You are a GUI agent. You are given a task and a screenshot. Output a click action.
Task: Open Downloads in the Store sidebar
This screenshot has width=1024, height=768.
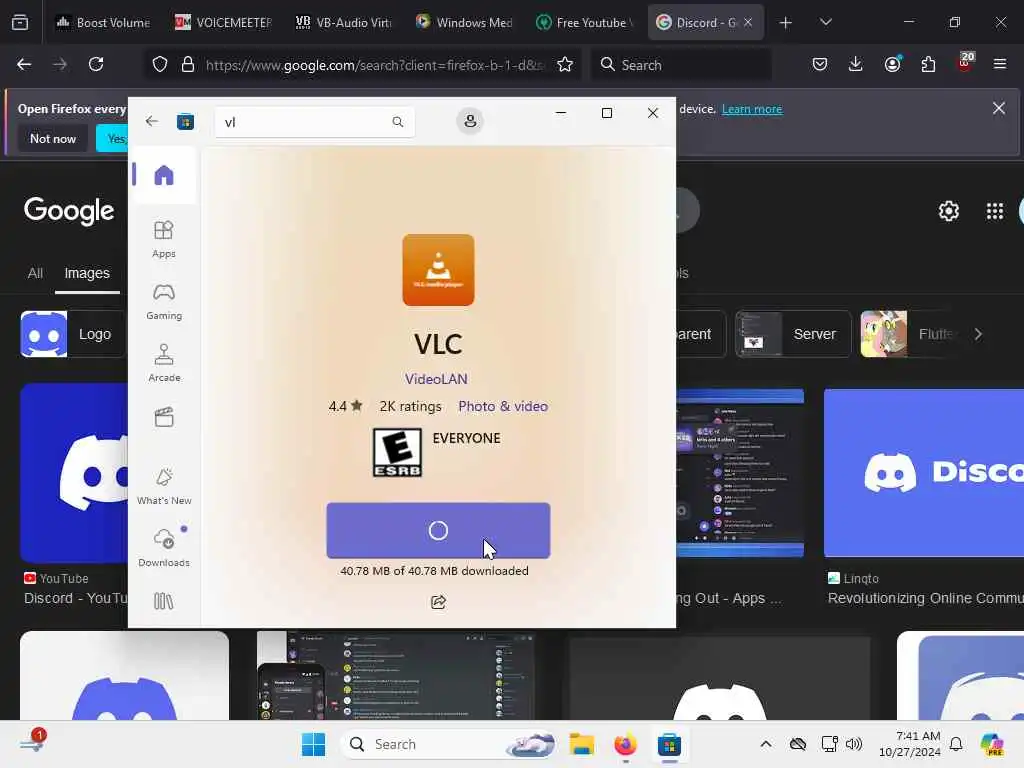coord(163,547)
